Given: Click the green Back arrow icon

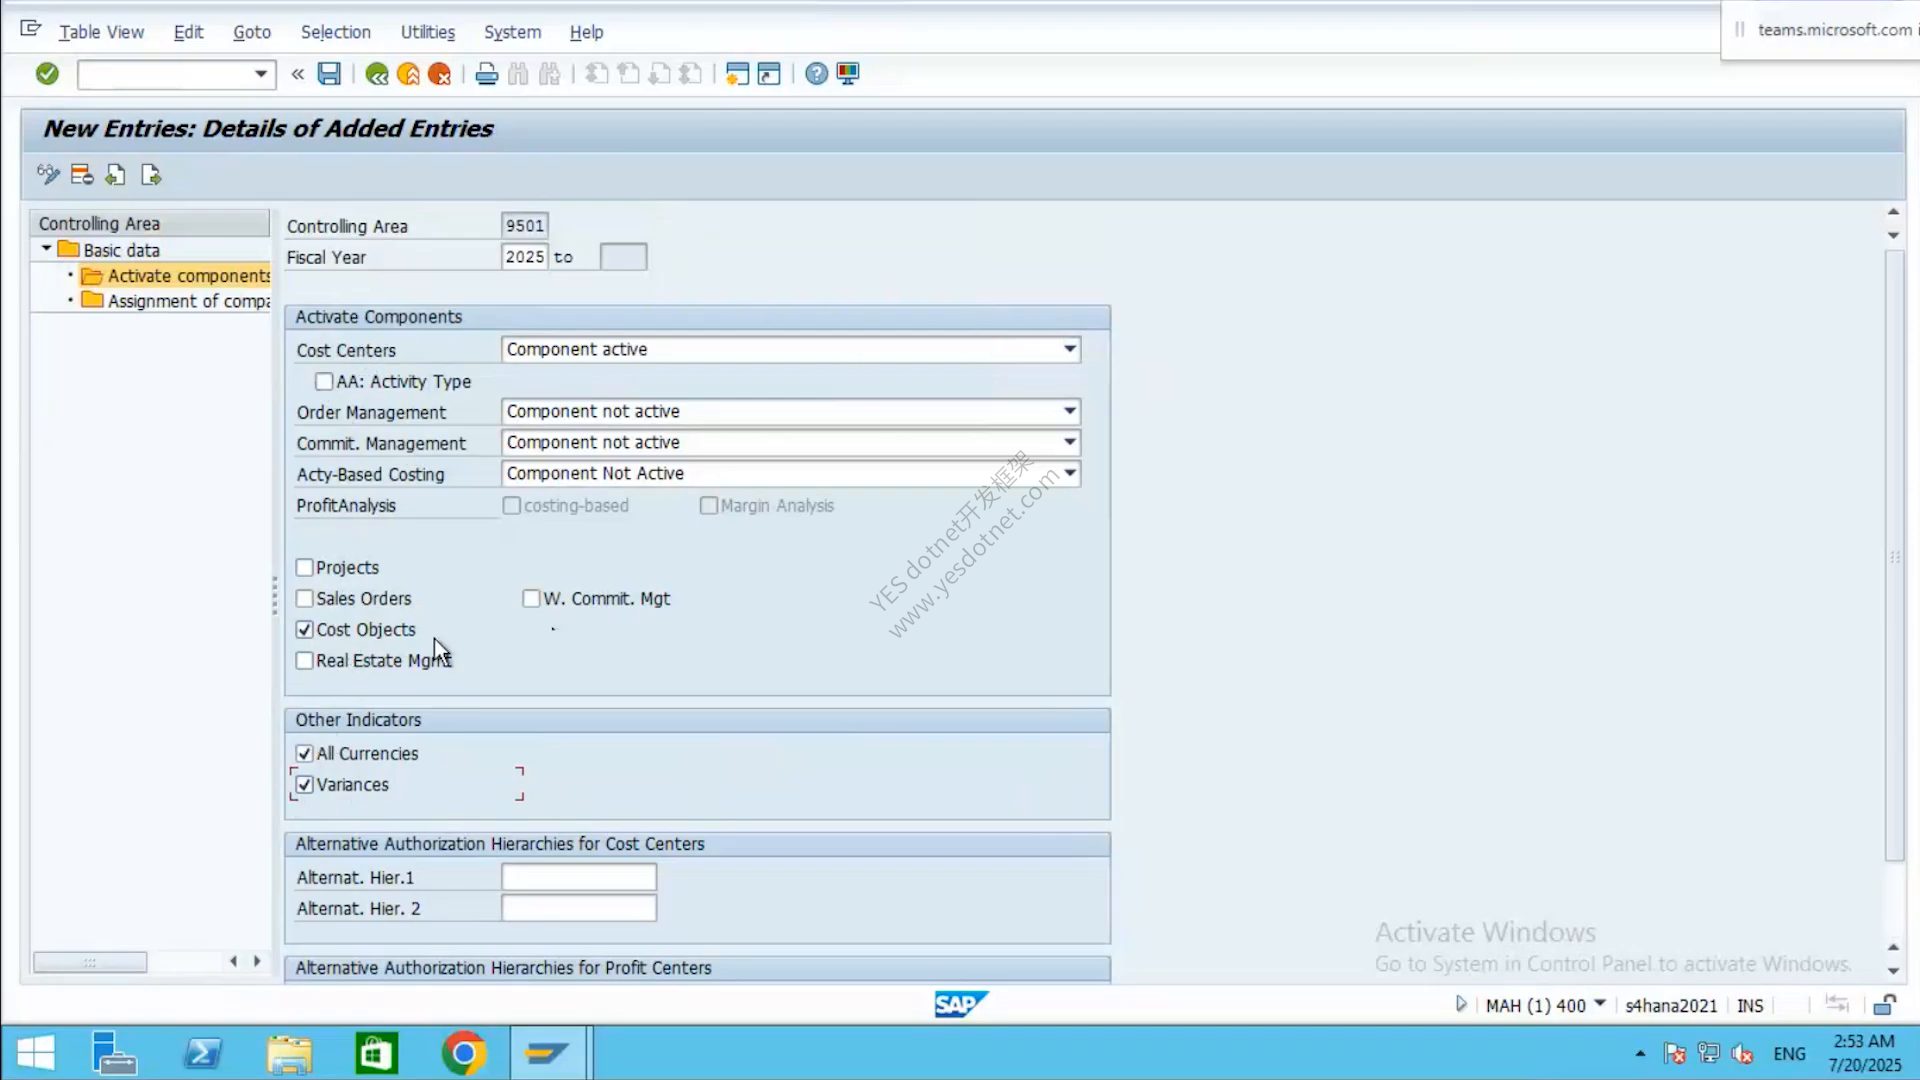Looking at the screenshot, I should [x=377, y=74].
